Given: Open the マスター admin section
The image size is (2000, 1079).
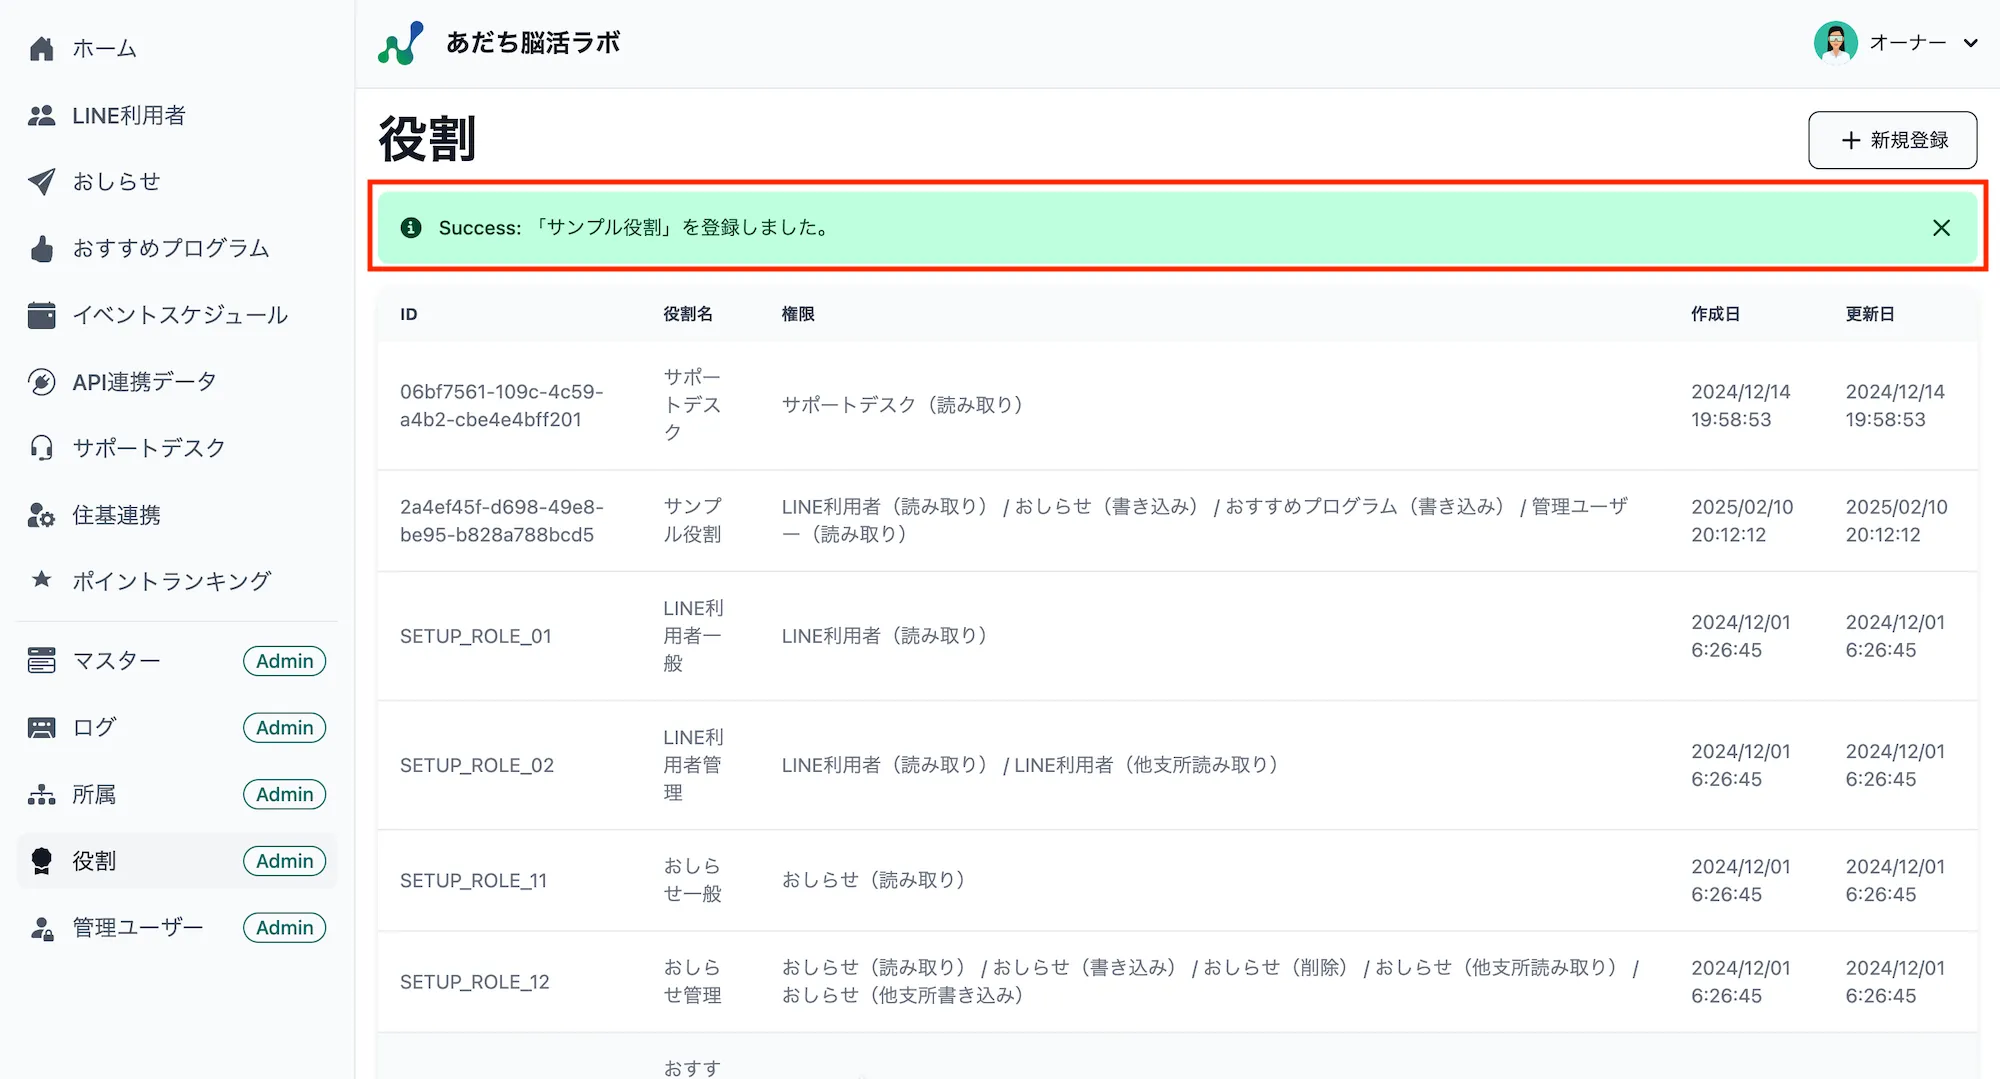Looking at the screenshot, I should [116, 660].
